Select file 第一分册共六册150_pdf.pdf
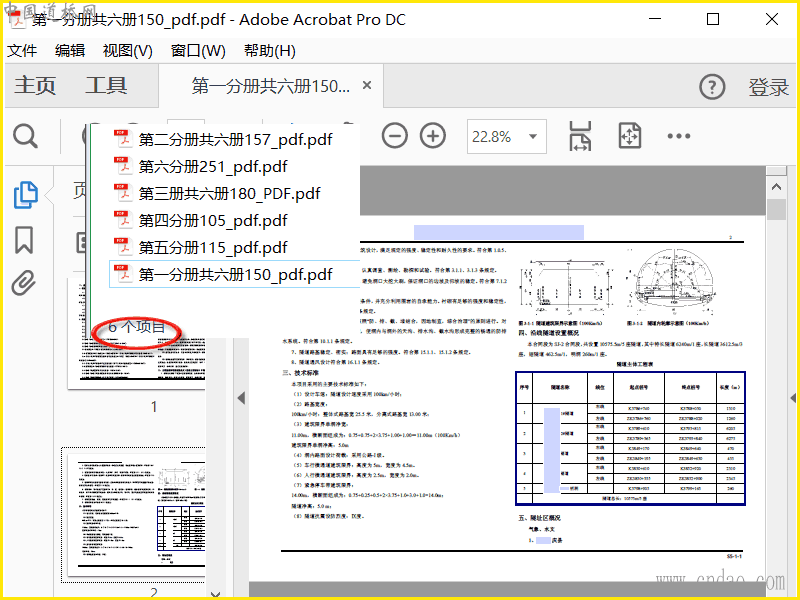 pos(235,274)
